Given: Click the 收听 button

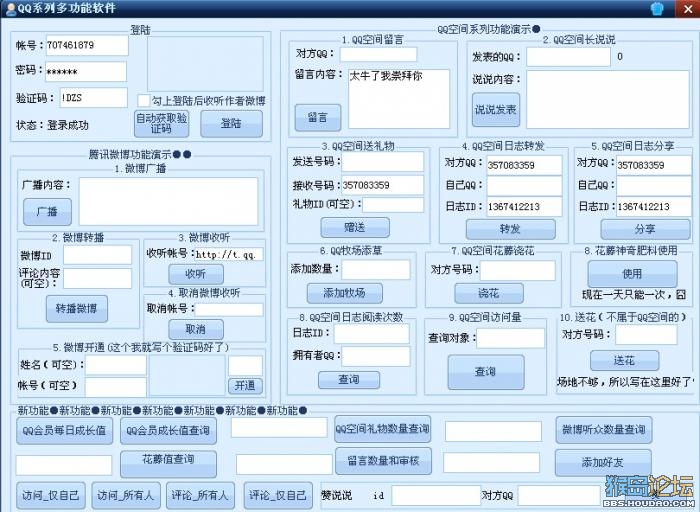Looking at the screenshot, I should (x=196, y=274).
